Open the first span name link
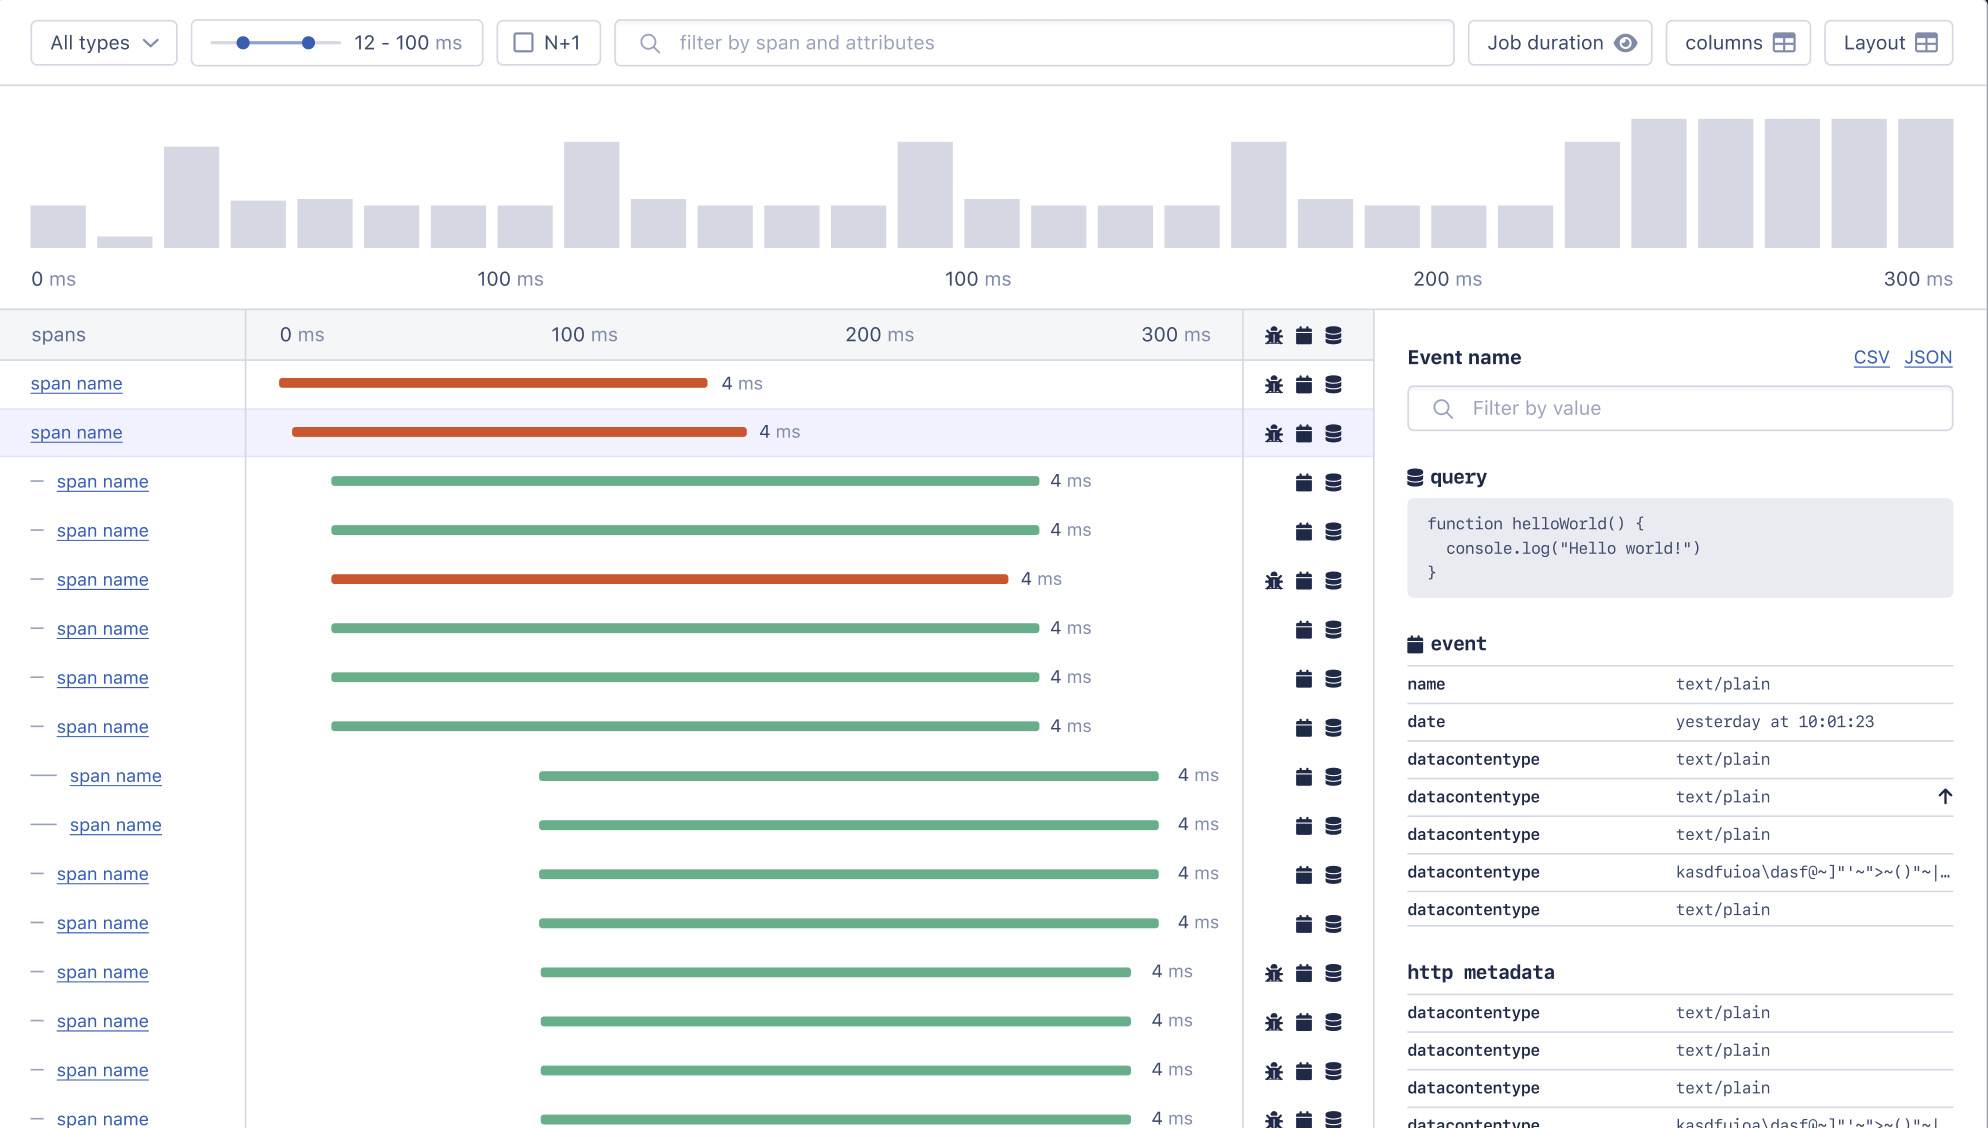The image size is (1988, 1128). pyautogui.click(x=76, y=384)
